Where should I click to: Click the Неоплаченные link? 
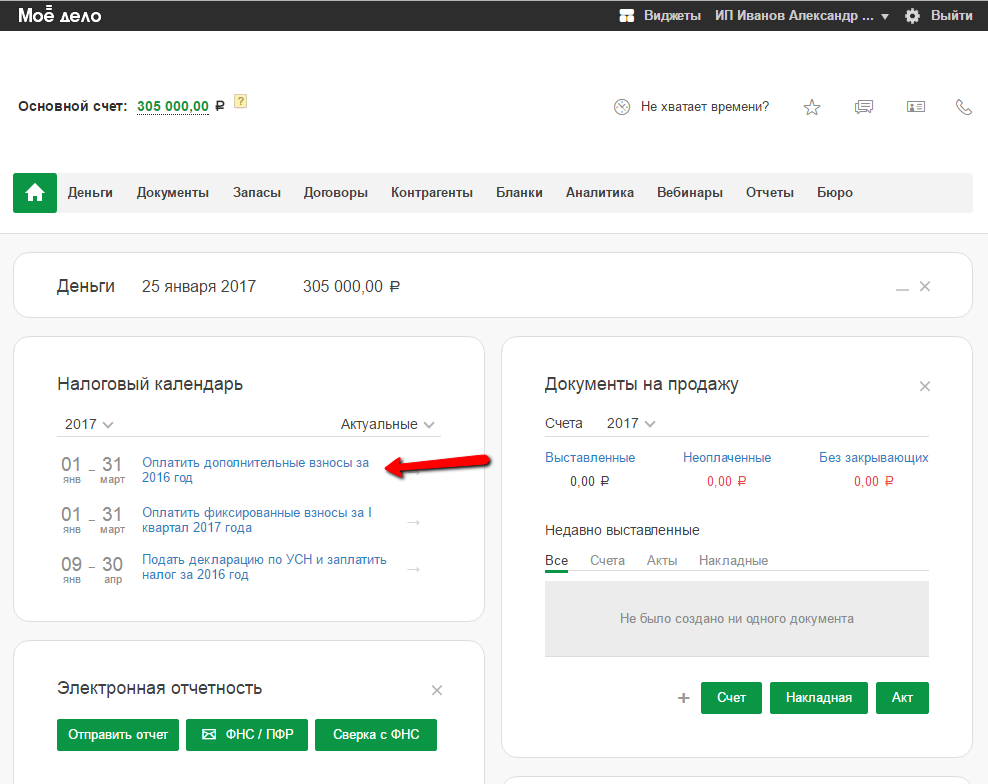[x=727, y=458]
